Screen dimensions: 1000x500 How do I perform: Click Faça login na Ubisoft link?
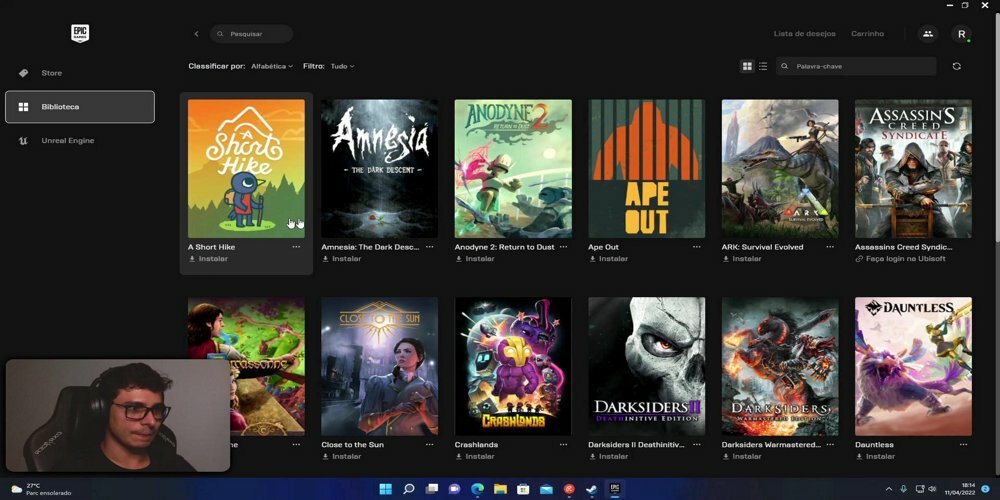tap(901, 259)
